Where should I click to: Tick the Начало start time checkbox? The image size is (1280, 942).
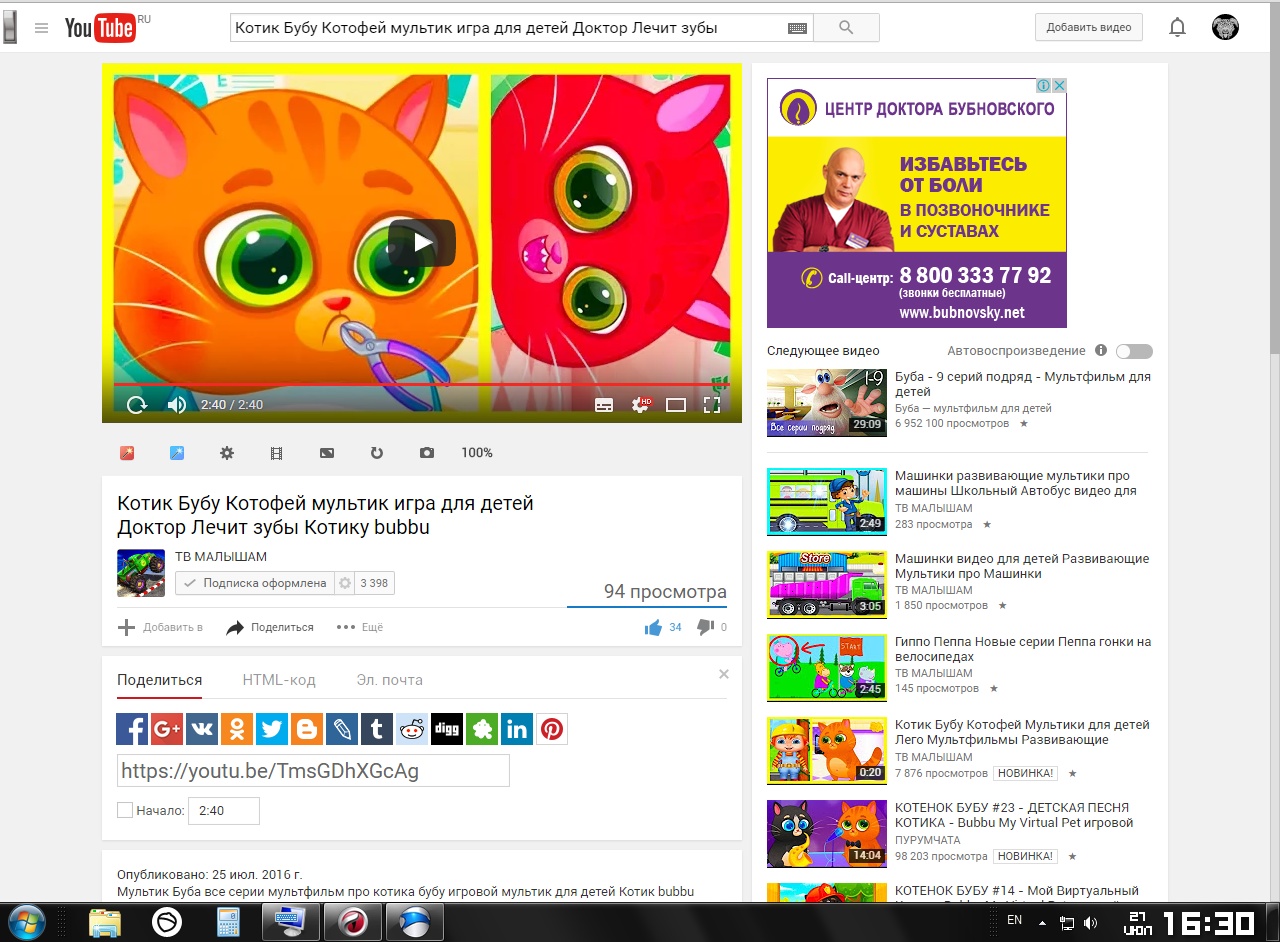point(125,810)
